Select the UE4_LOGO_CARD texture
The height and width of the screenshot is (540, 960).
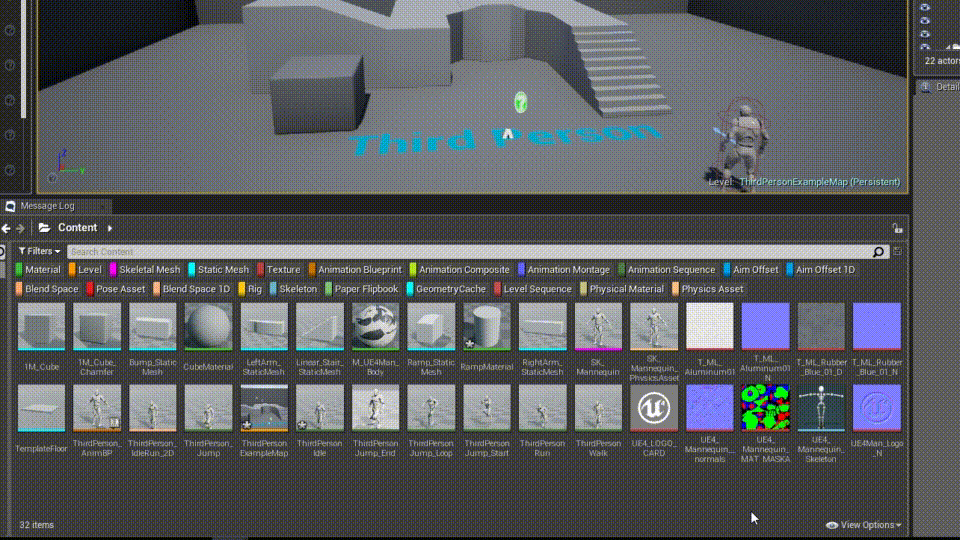pyautogui.click(x=654, y=421)
